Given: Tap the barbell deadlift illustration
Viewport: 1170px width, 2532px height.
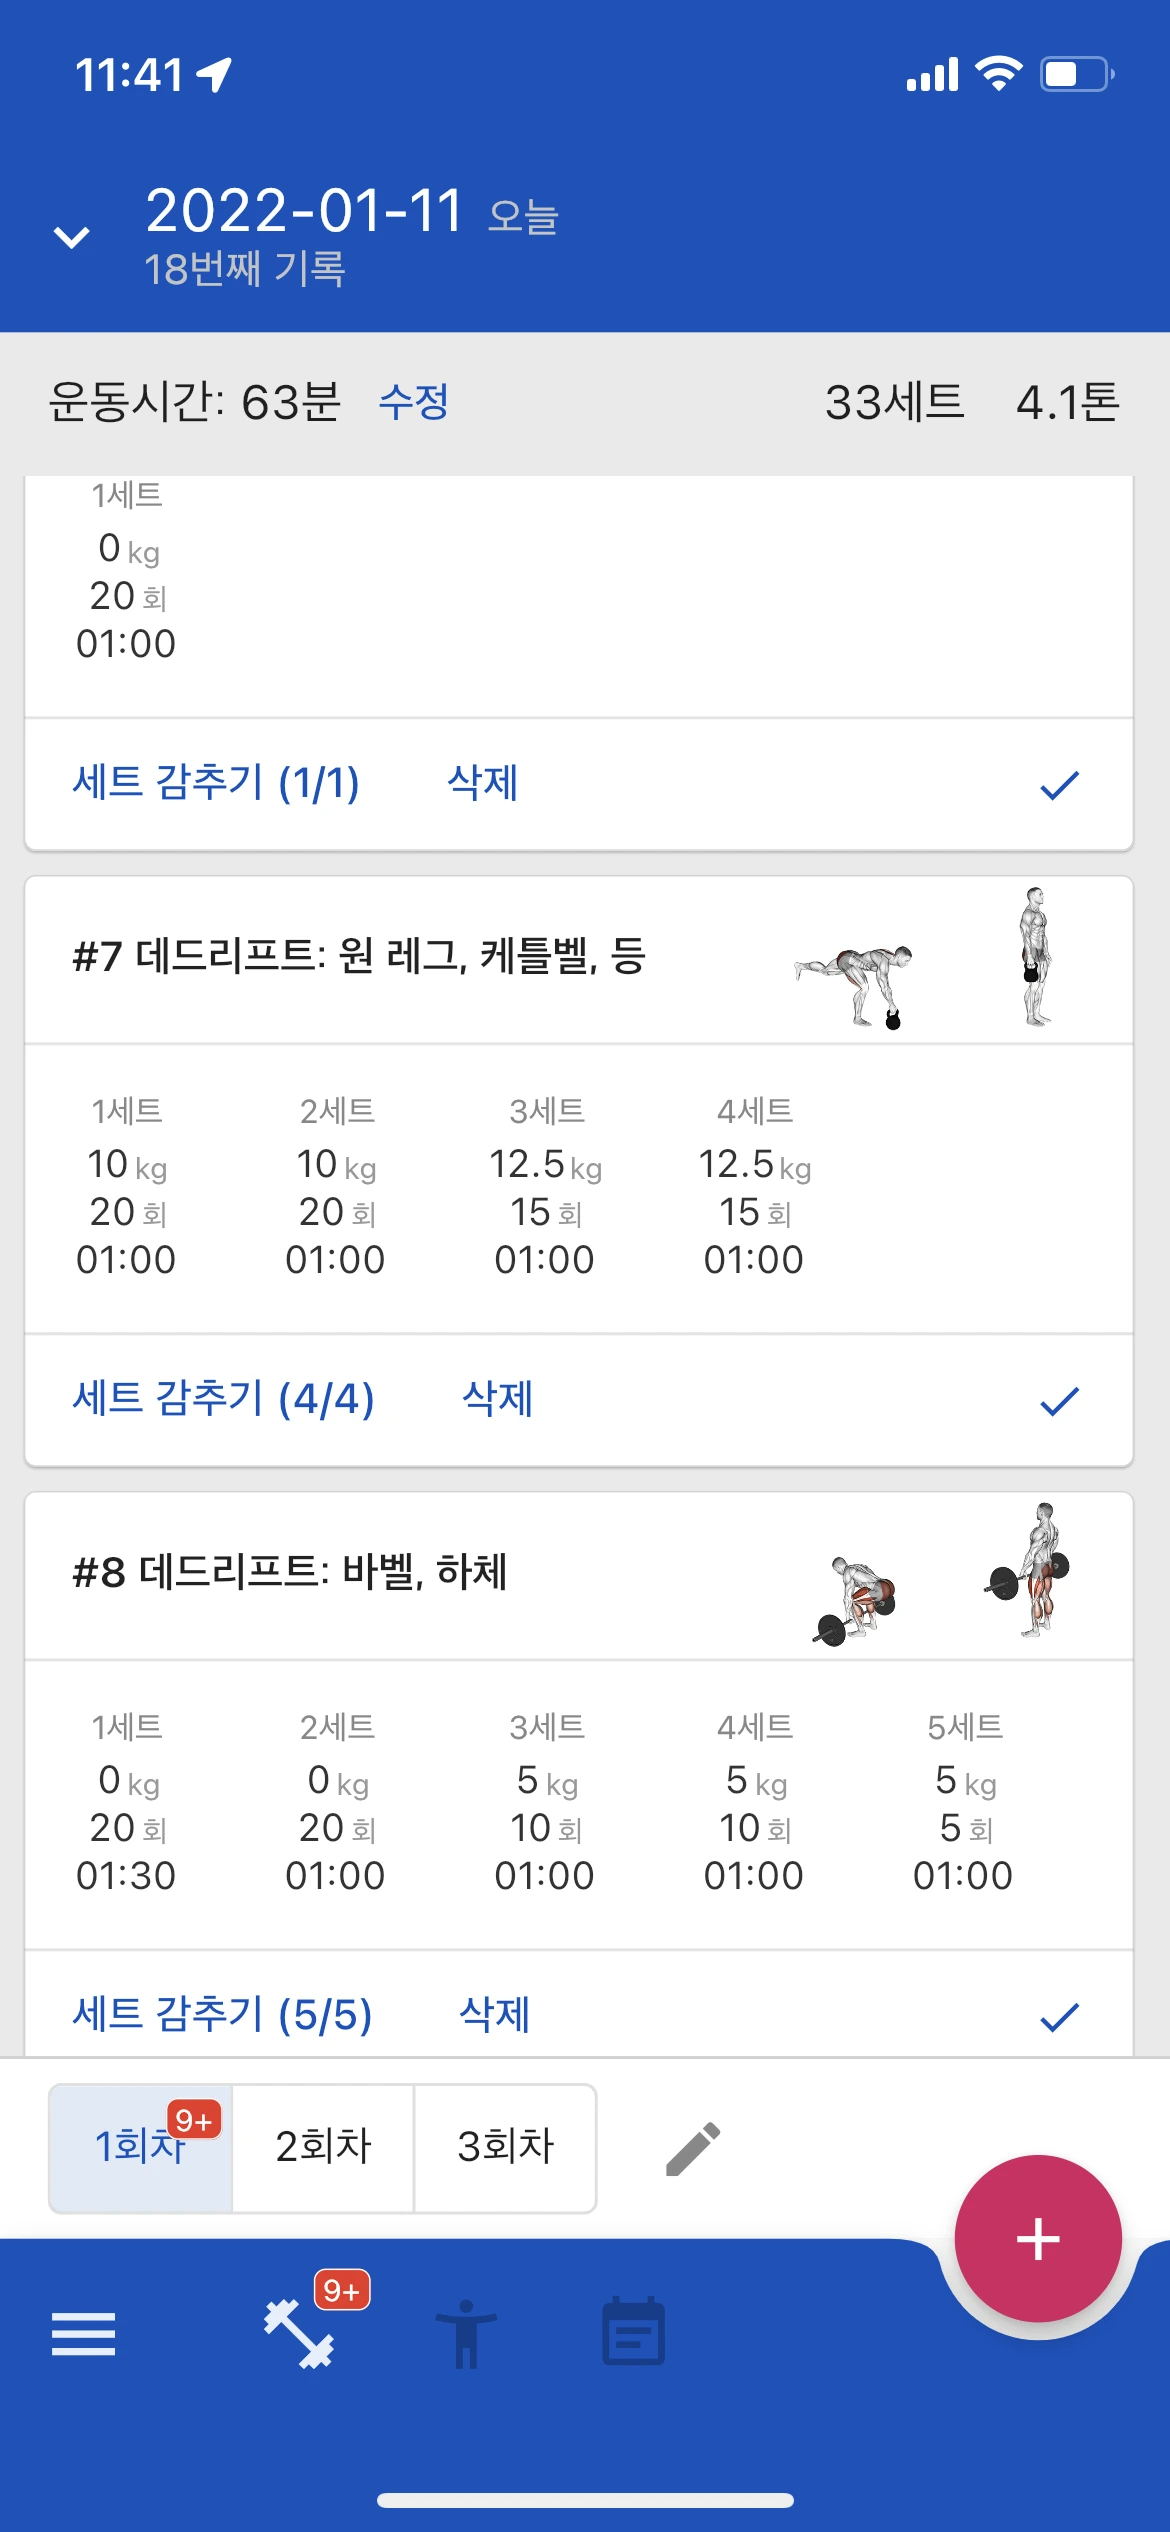Looking at the screenshot, I should 940,1574.
